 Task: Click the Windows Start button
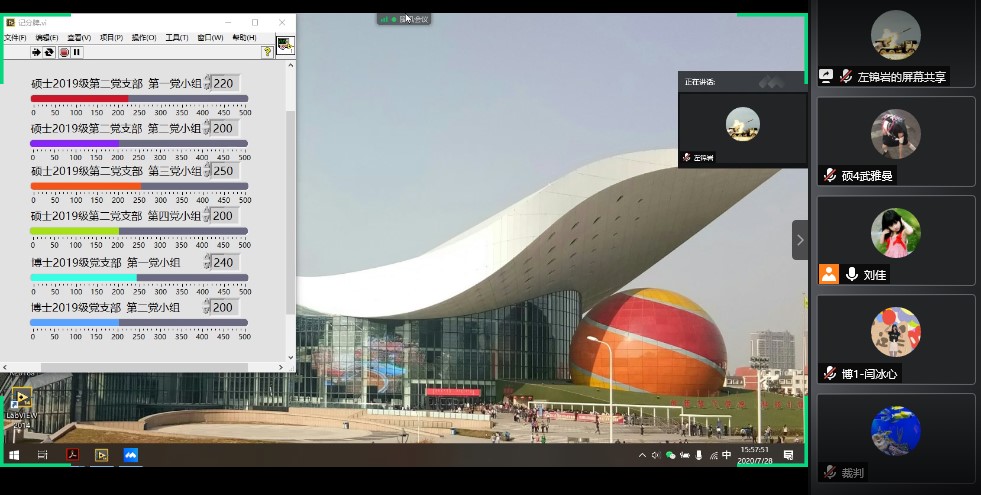15,455
